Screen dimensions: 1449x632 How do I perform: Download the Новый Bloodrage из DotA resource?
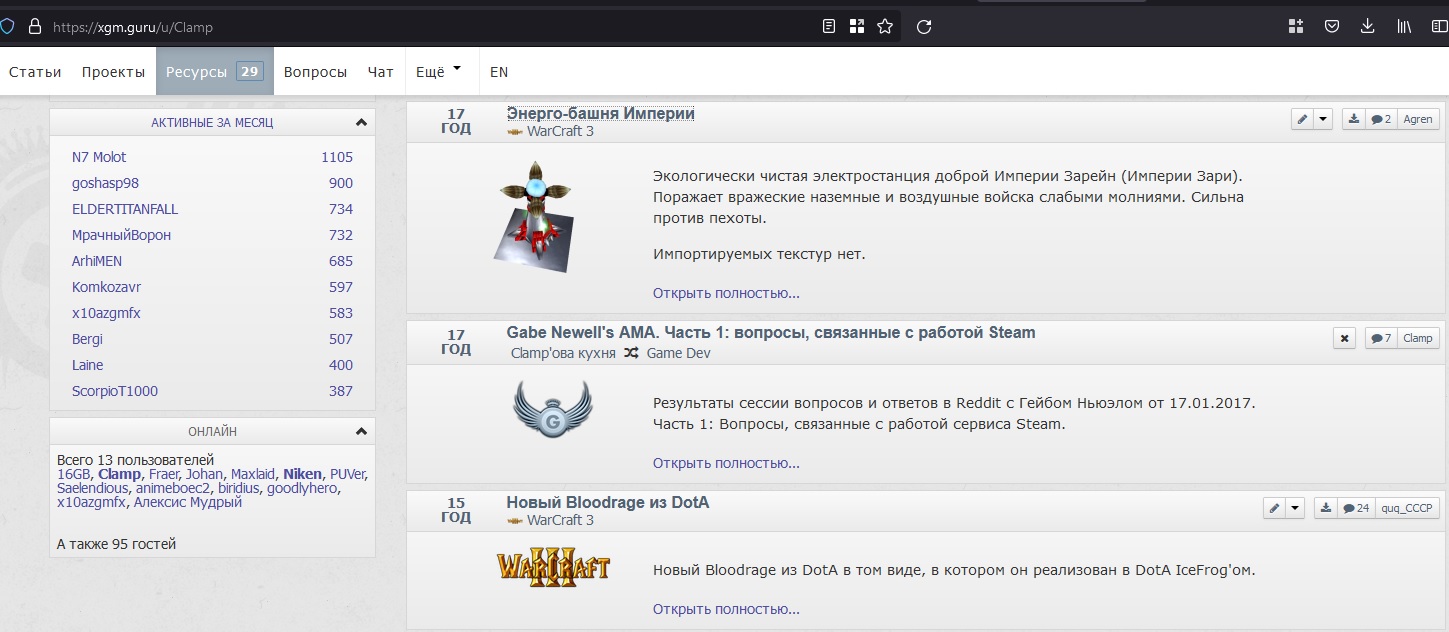[1326, 508]
